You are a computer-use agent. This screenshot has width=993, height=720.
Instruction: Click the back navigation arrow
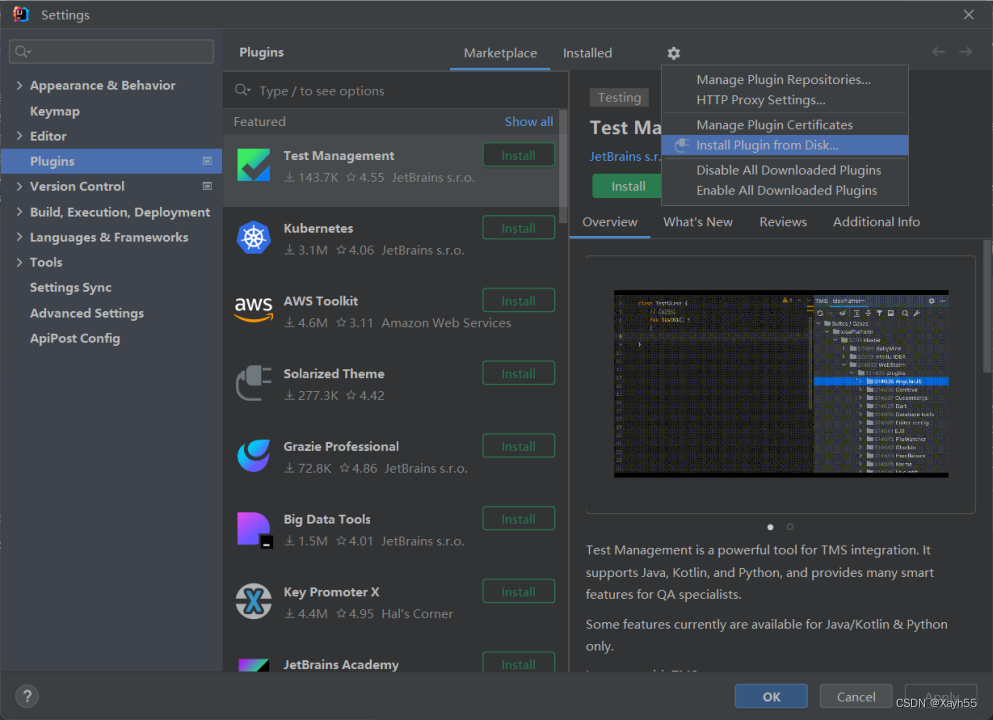click(x=938, y=52)
